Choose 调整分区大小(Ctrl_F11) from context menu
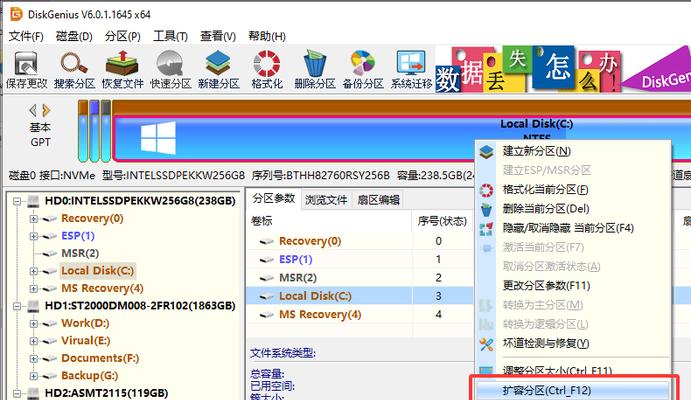Screen dimensions: 691x400 click(572, 371)
